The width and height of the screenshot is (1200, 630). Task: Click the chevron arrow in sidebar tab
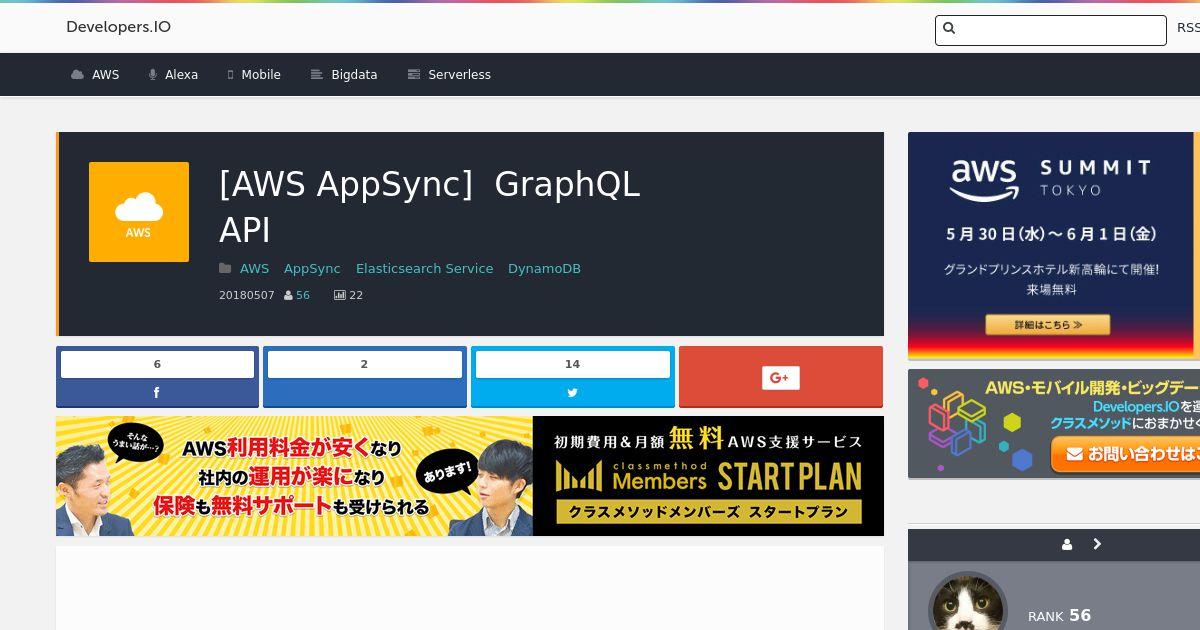pos(1097,545)
